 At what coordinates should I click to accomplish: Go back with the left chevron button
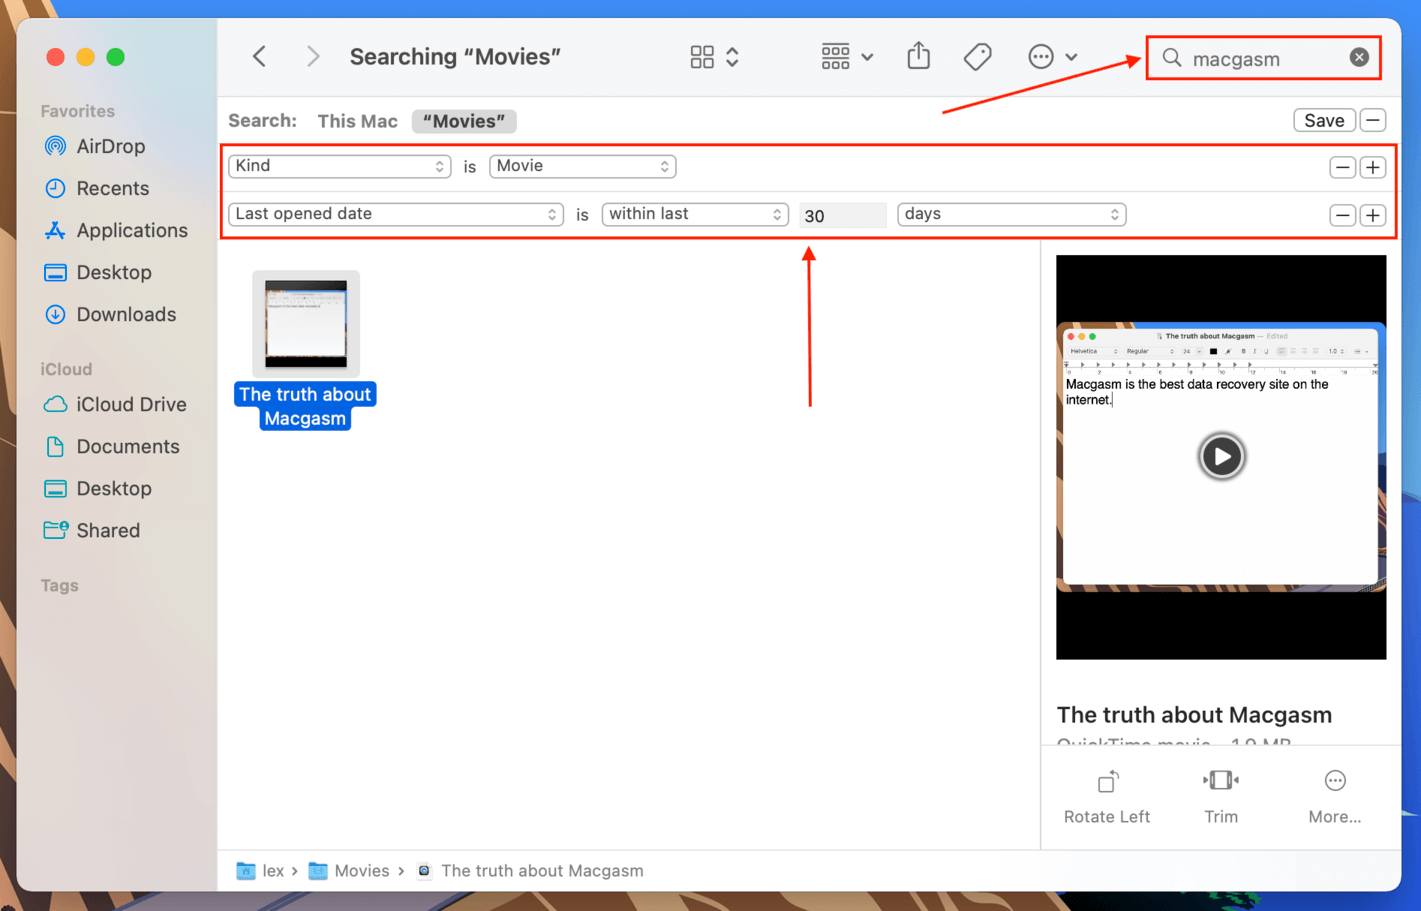pyautogui.click(x=260, y=57)
